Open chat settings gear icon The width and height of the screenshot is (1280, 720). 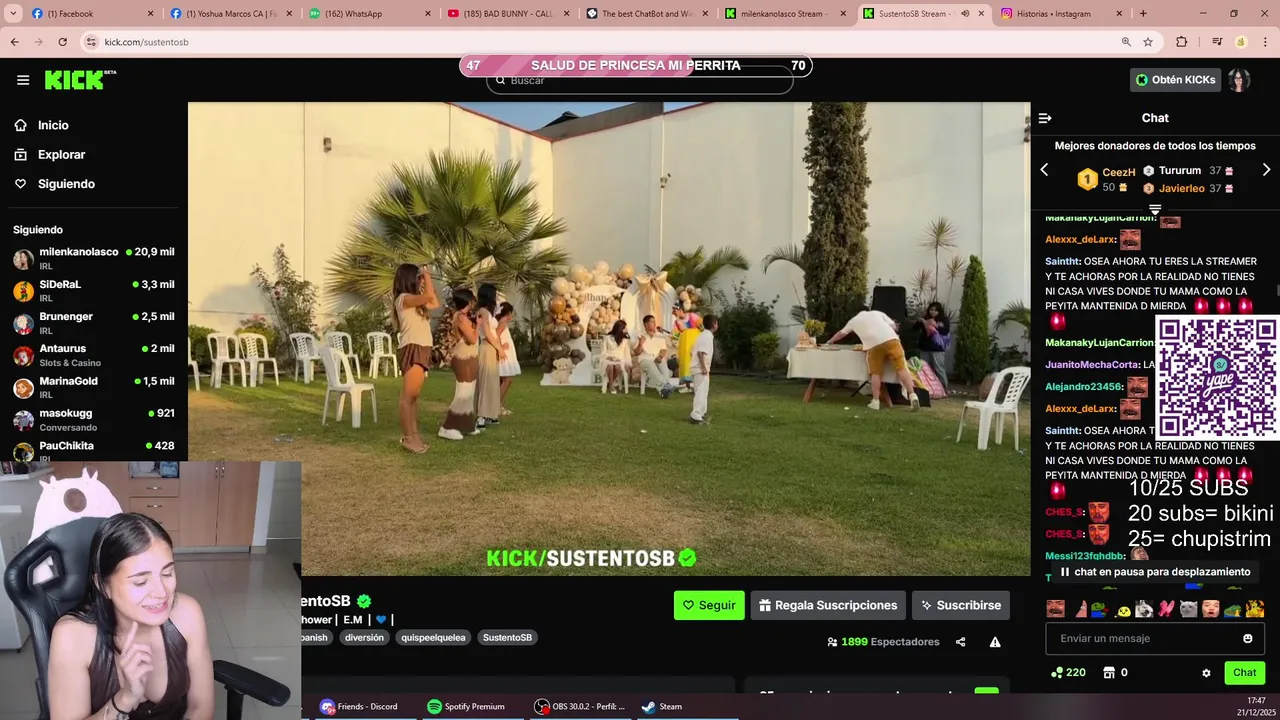pyautogui.click(x=1206, y=673)
